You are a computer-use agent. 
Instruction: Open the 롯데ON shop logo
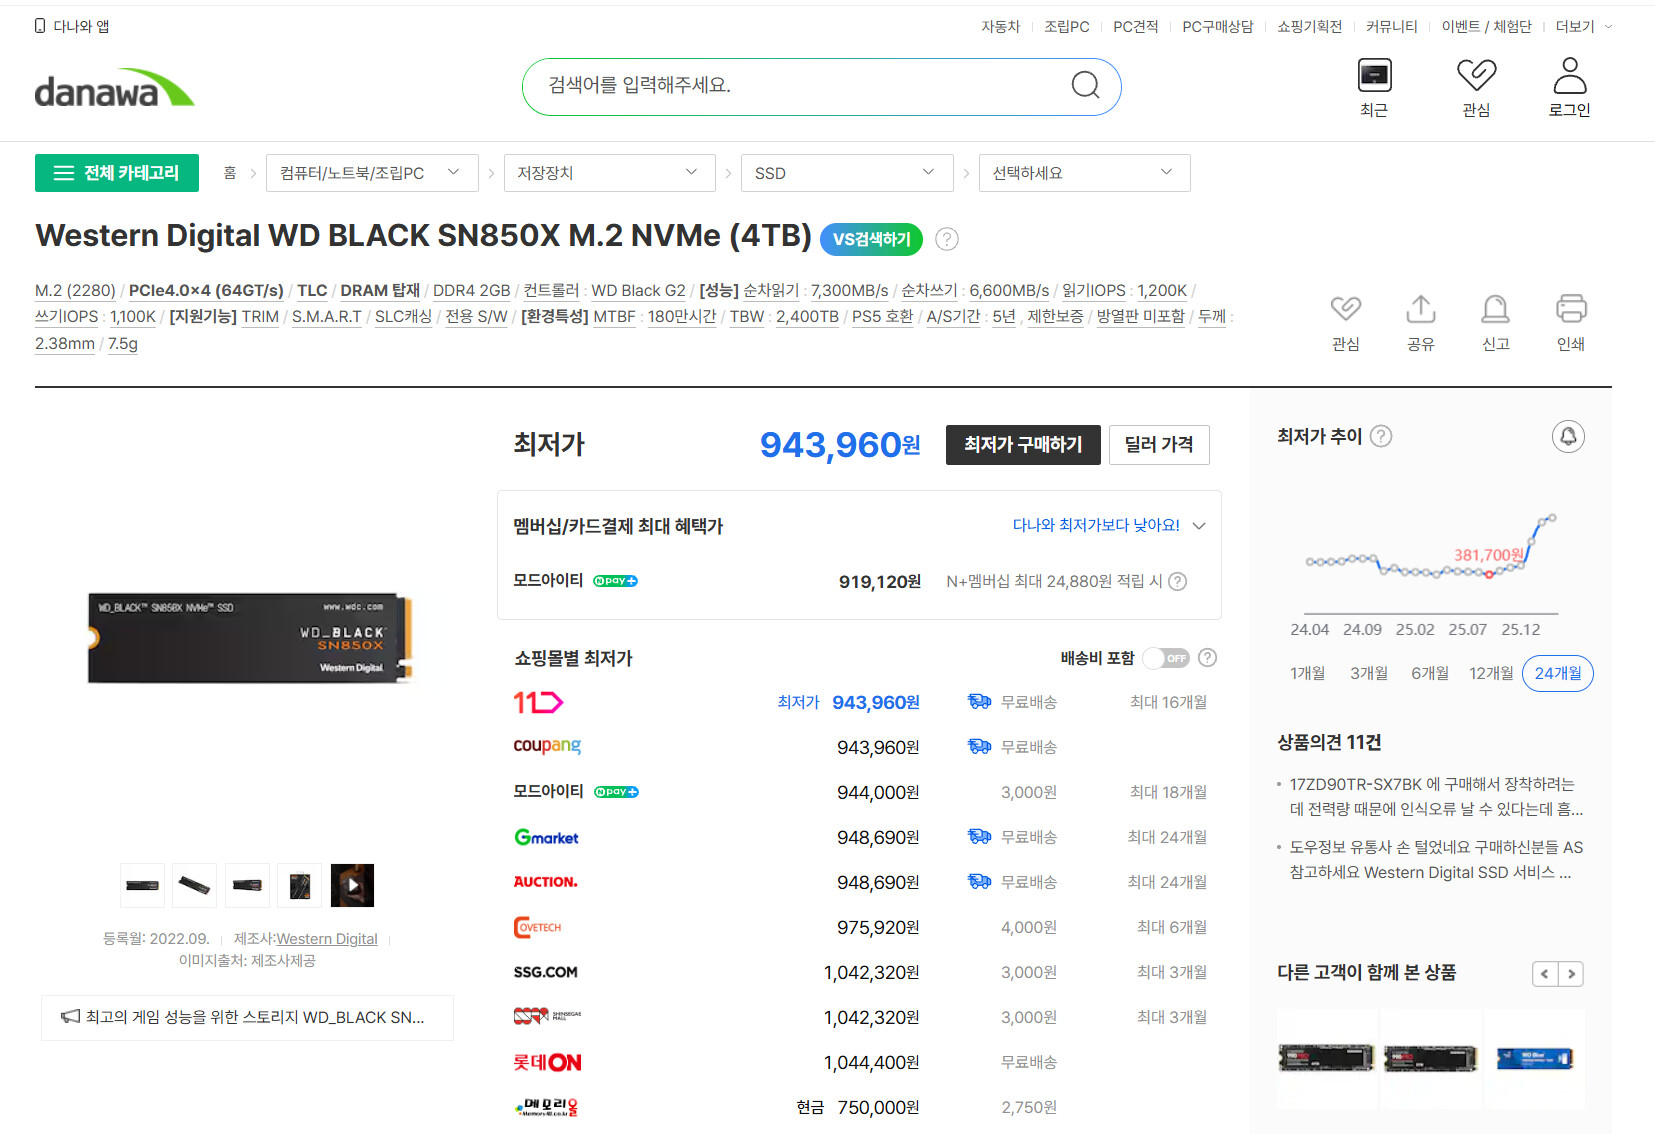point(547,1062)
